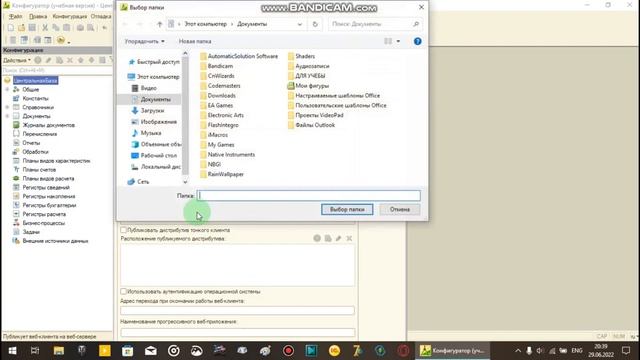
Task: Click the pencil Edit icon in configuration panel
Action: pyautogui.click(x=49, y=60)
